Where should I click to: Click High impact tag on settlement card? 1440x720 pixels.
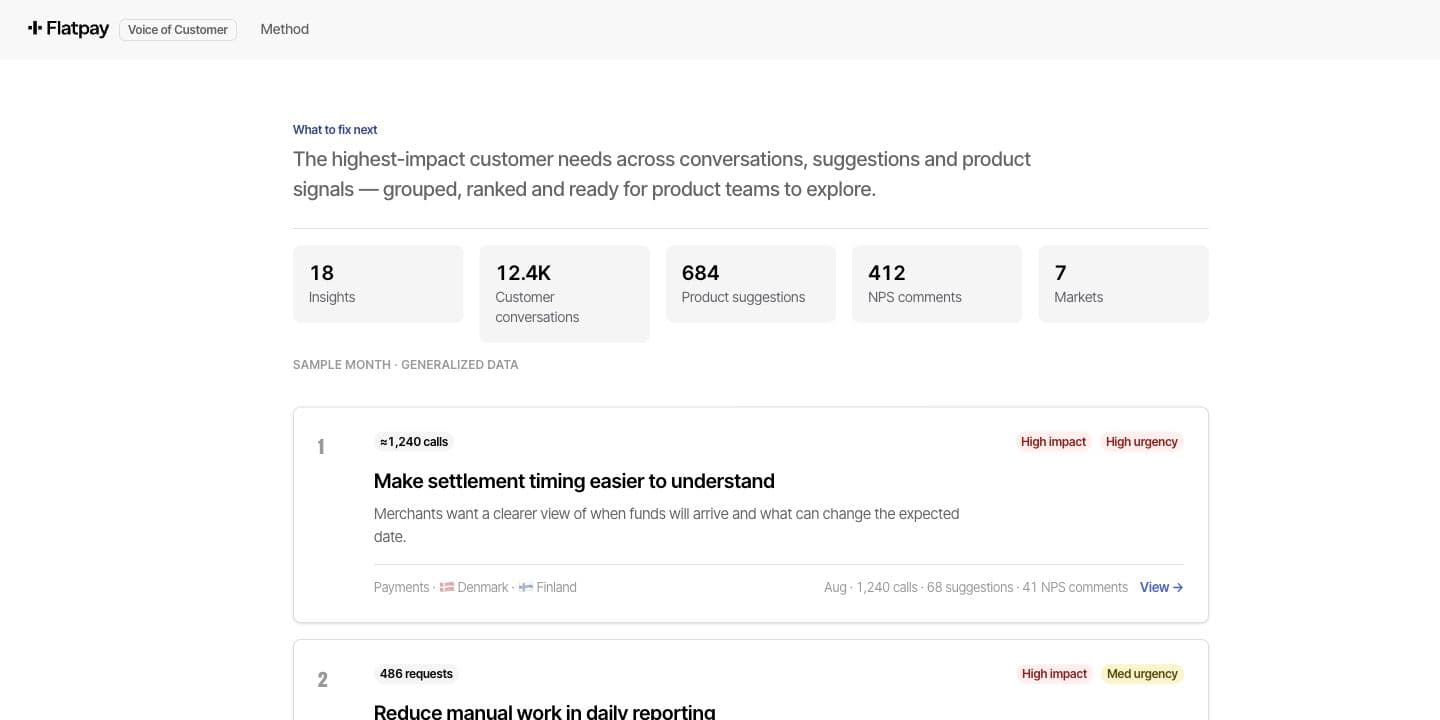tap(1053, 441)
